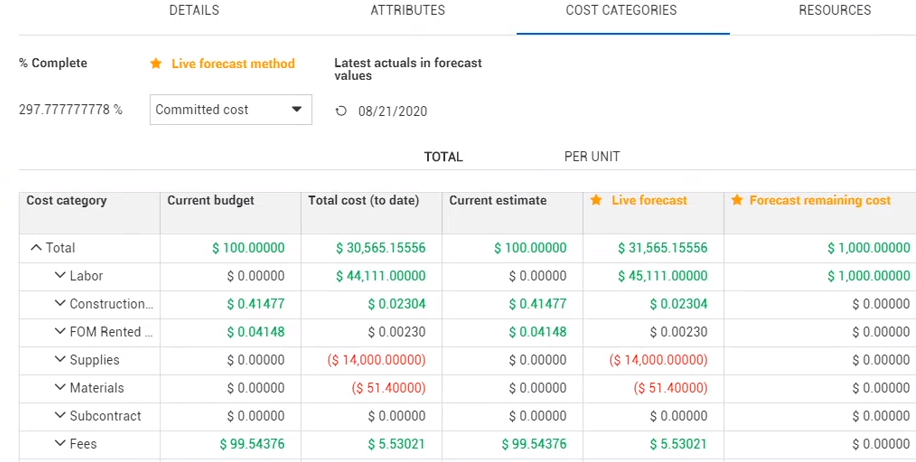Click the refresh icon beside 08/21/2020

coord(341,111)
